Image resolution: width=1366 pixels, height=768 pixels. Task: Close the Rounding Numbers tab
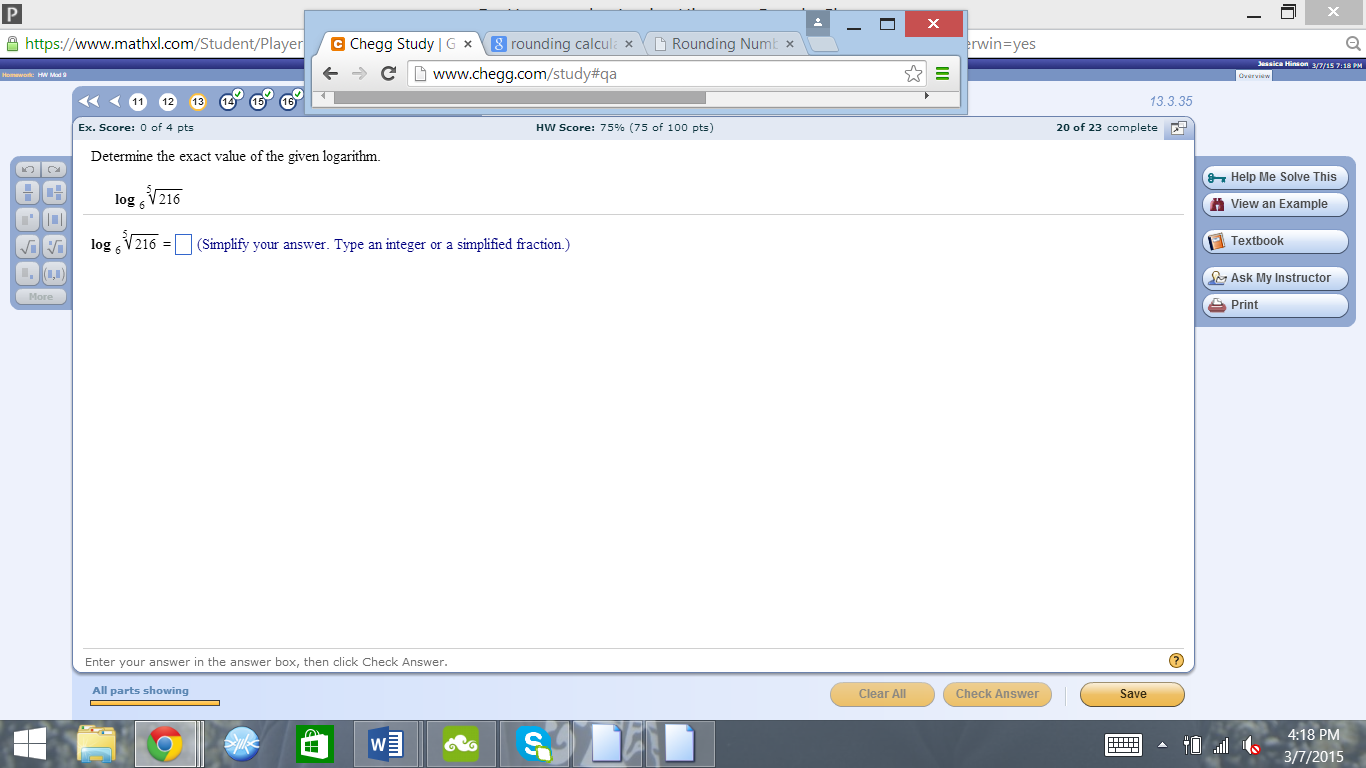click(790, 45)
